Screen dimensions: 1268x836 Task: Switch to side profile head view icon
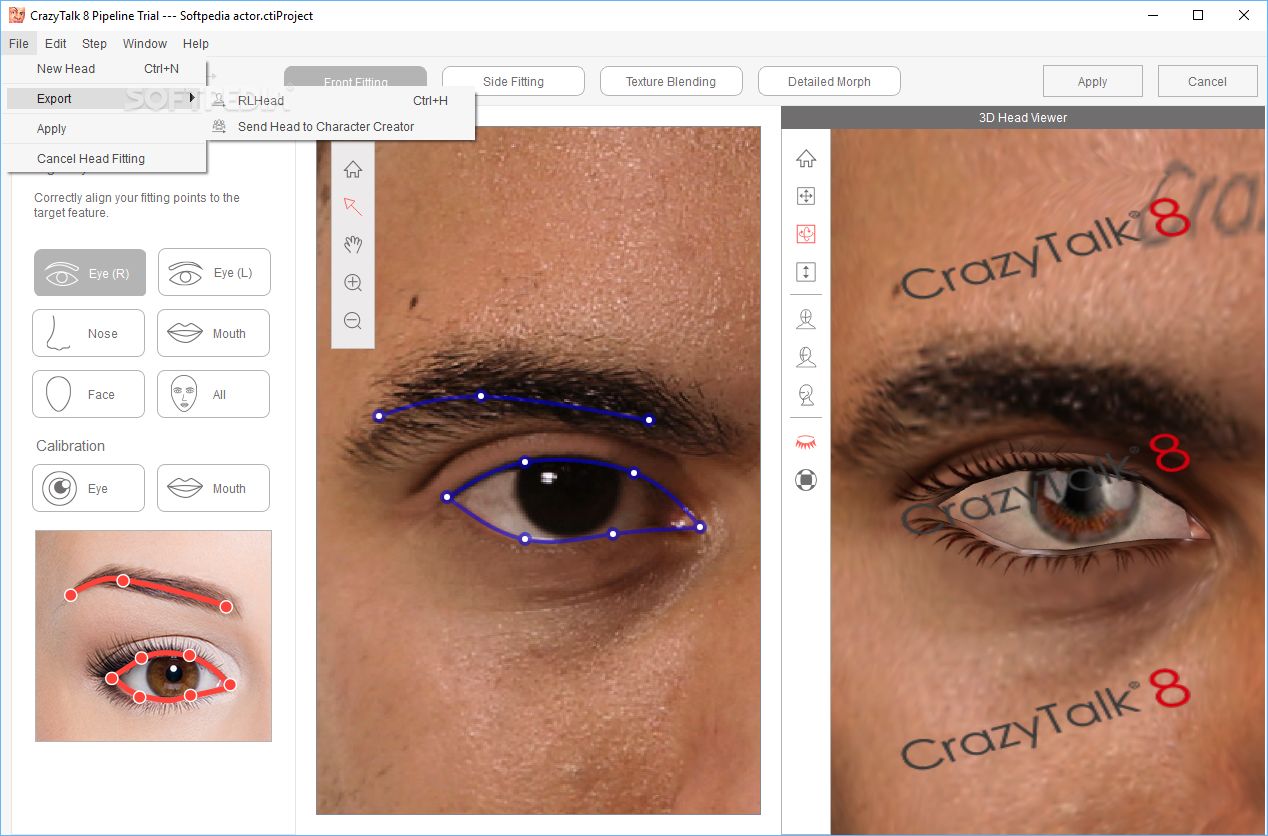[806, 395]
